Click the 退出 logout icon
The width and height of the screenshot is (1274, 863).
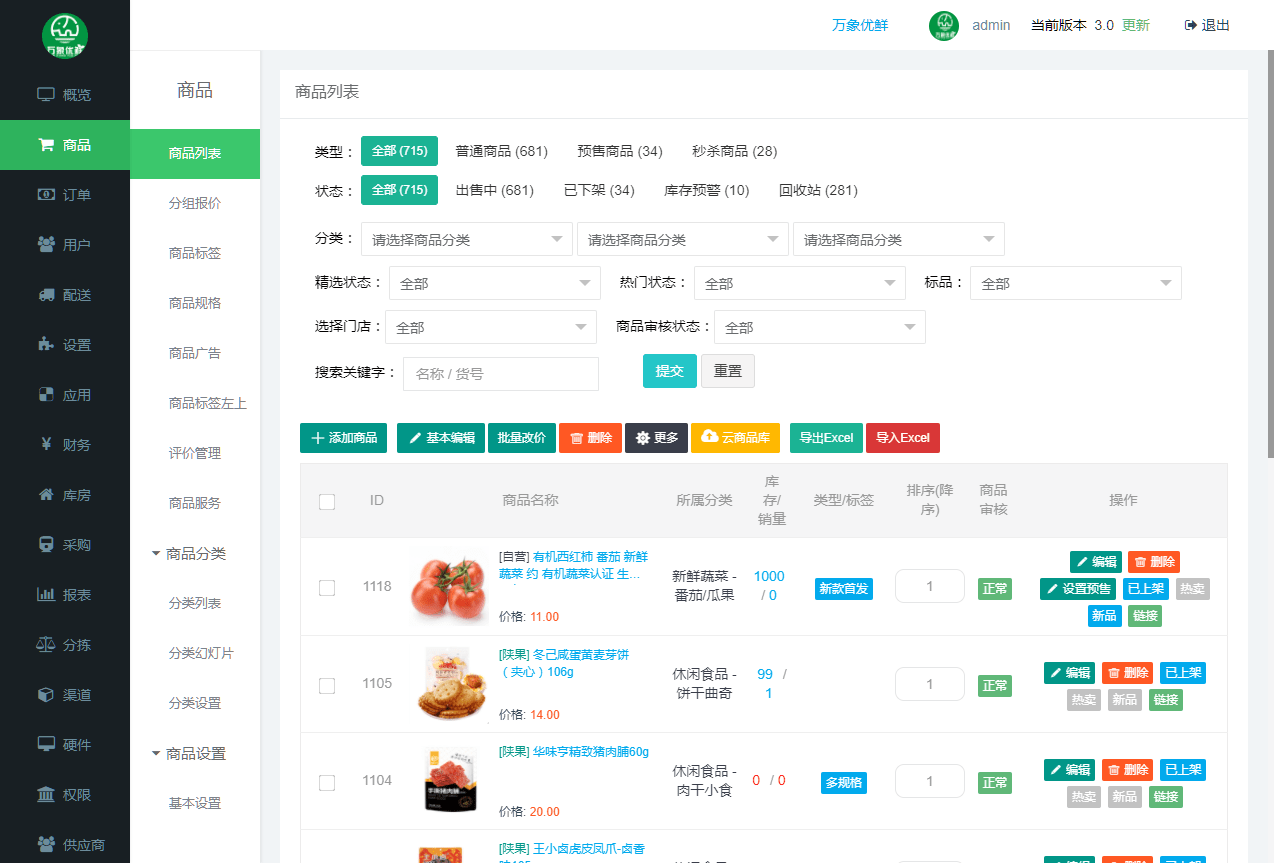pos(1190,26)
